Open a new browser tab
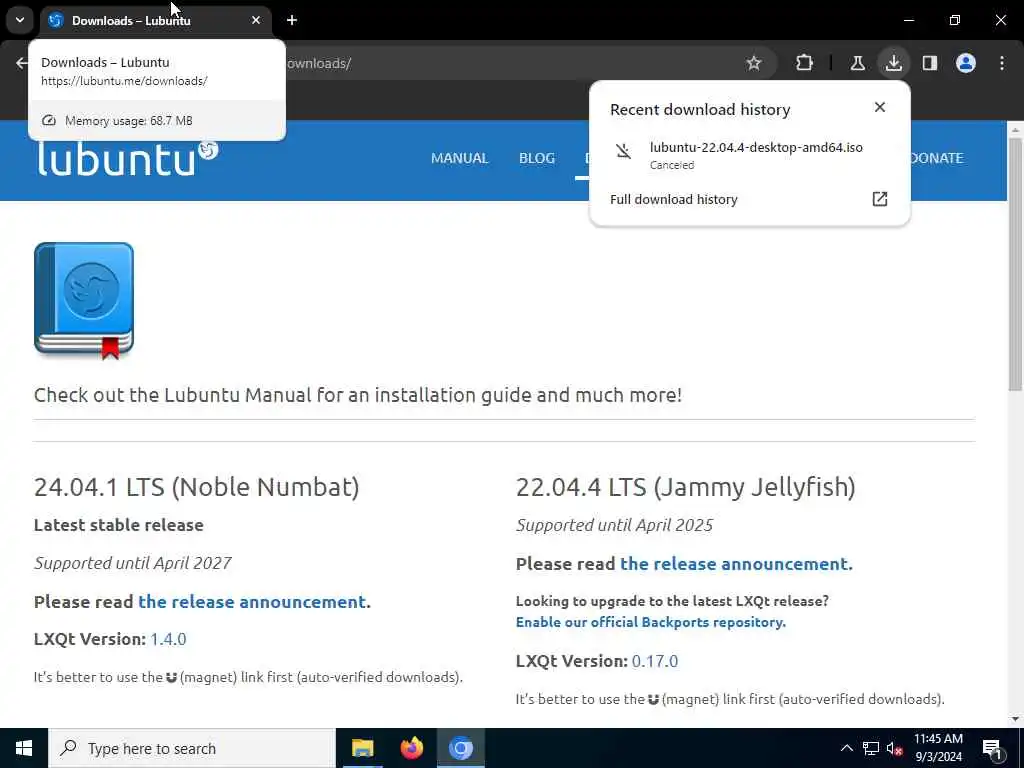This screenshot has width=1024, height=768. point(292,20)
